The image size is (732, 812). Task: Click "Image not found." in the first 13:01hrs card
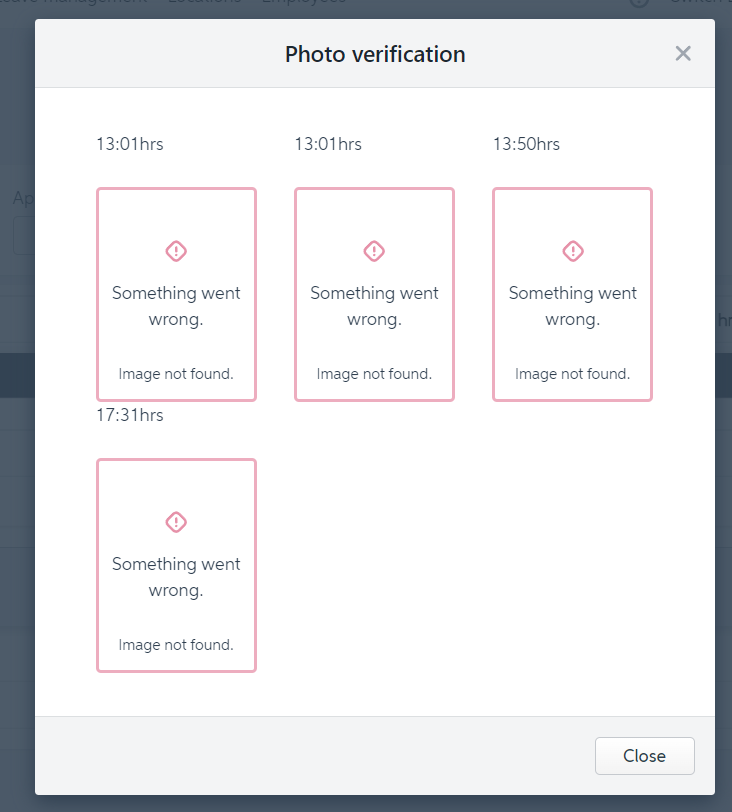tap(176, 374)
